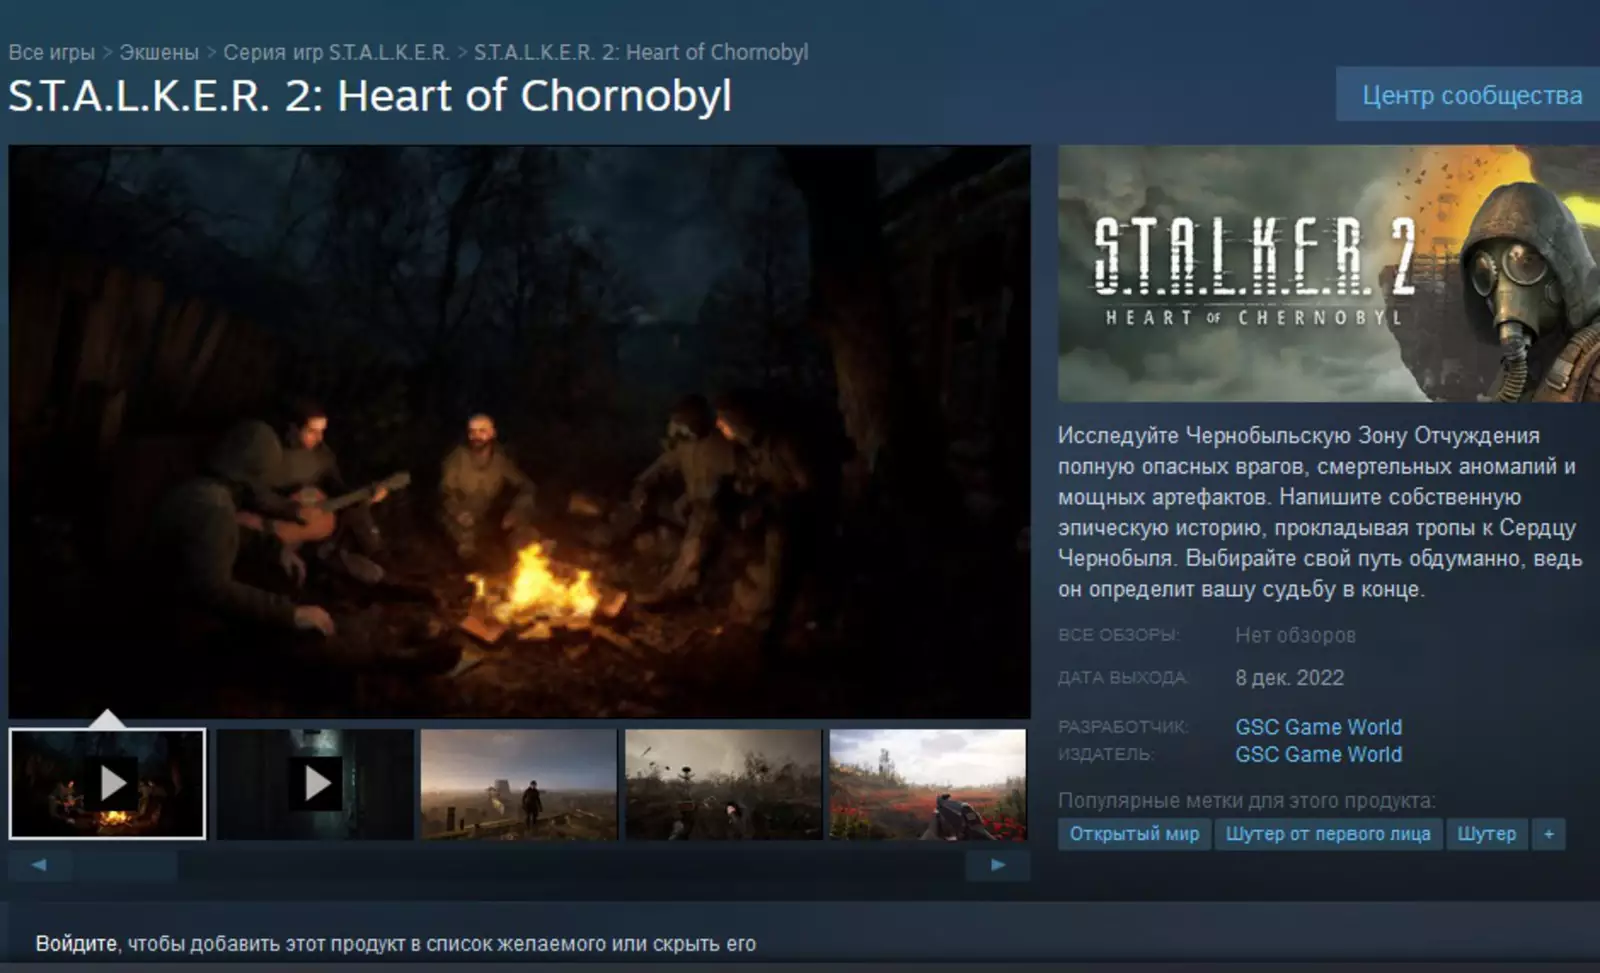This screenshot has width=1600, height=973.
Task: Open the Экшены breadcrumb category
Action: click(x=159, y=52)
